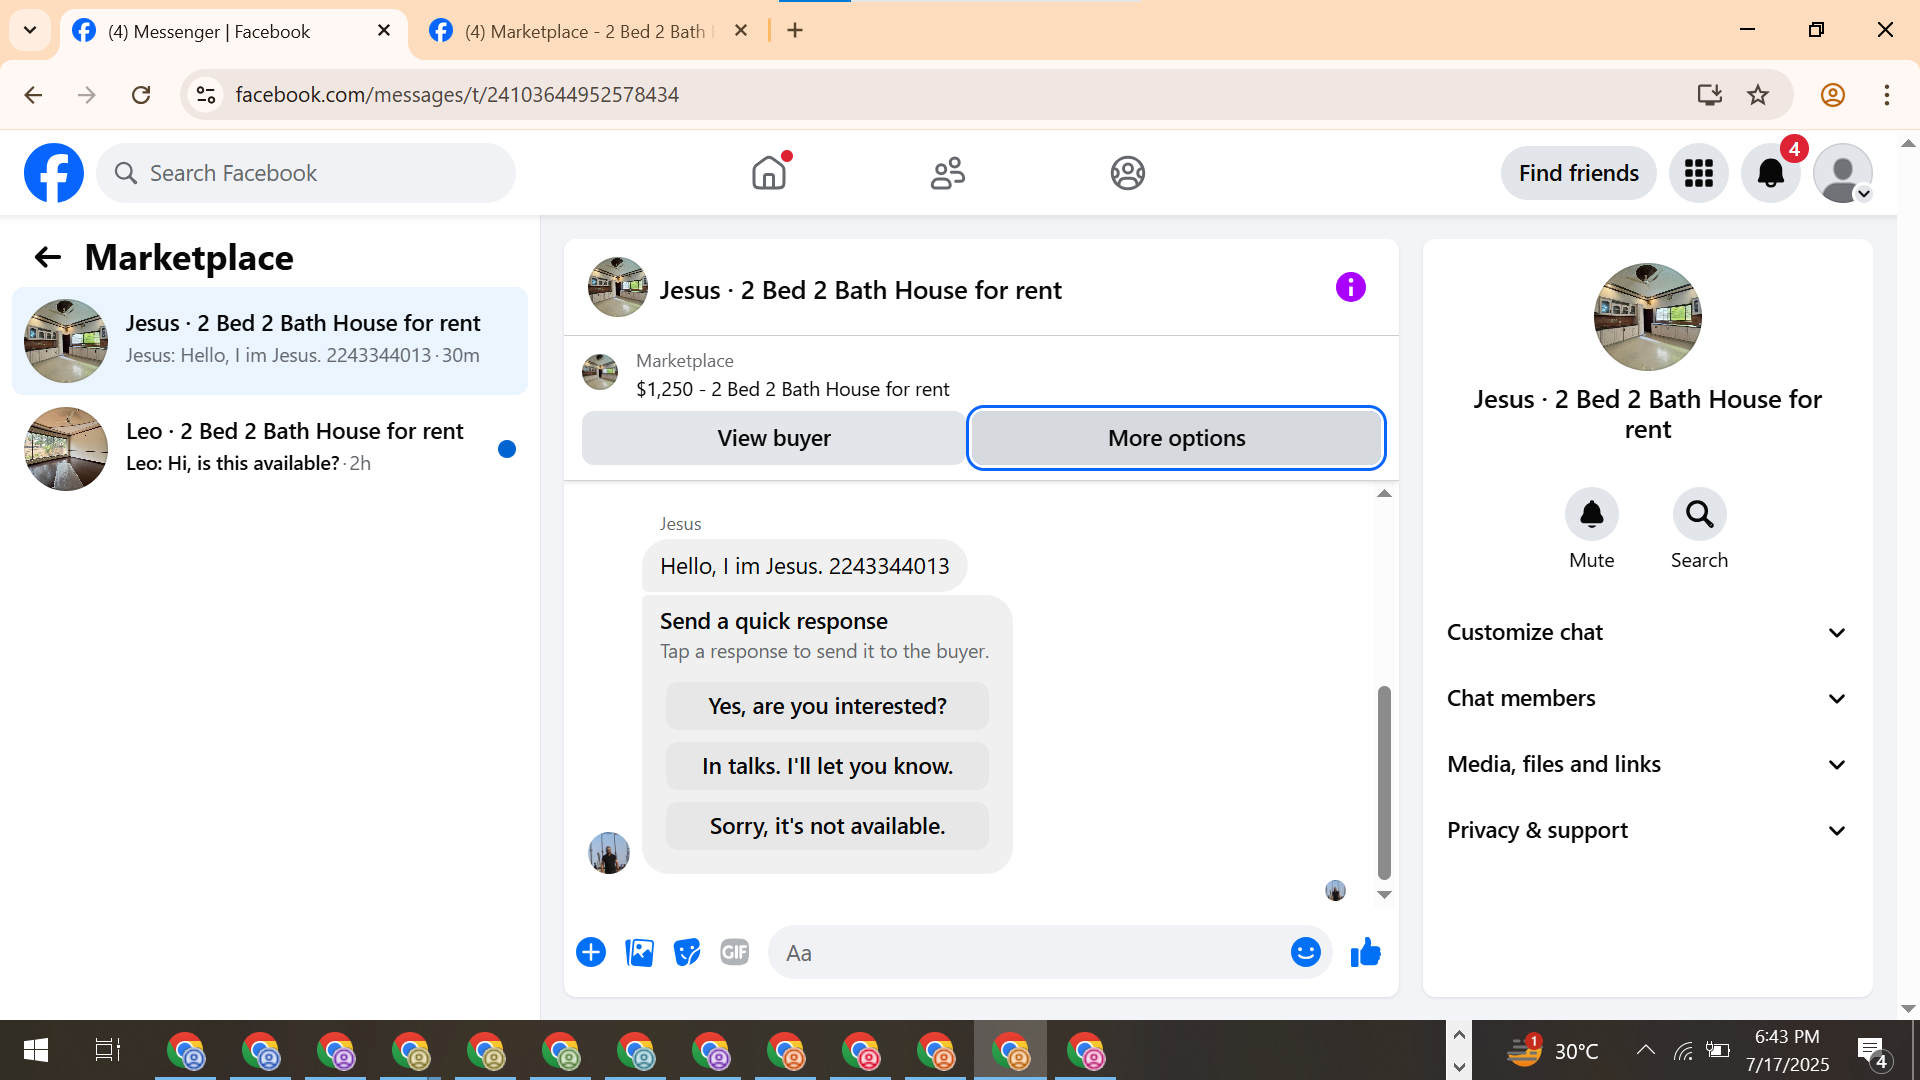Open the emoji picker in message box
The image size is (1920, 1080).
(x=1305, y=952)
